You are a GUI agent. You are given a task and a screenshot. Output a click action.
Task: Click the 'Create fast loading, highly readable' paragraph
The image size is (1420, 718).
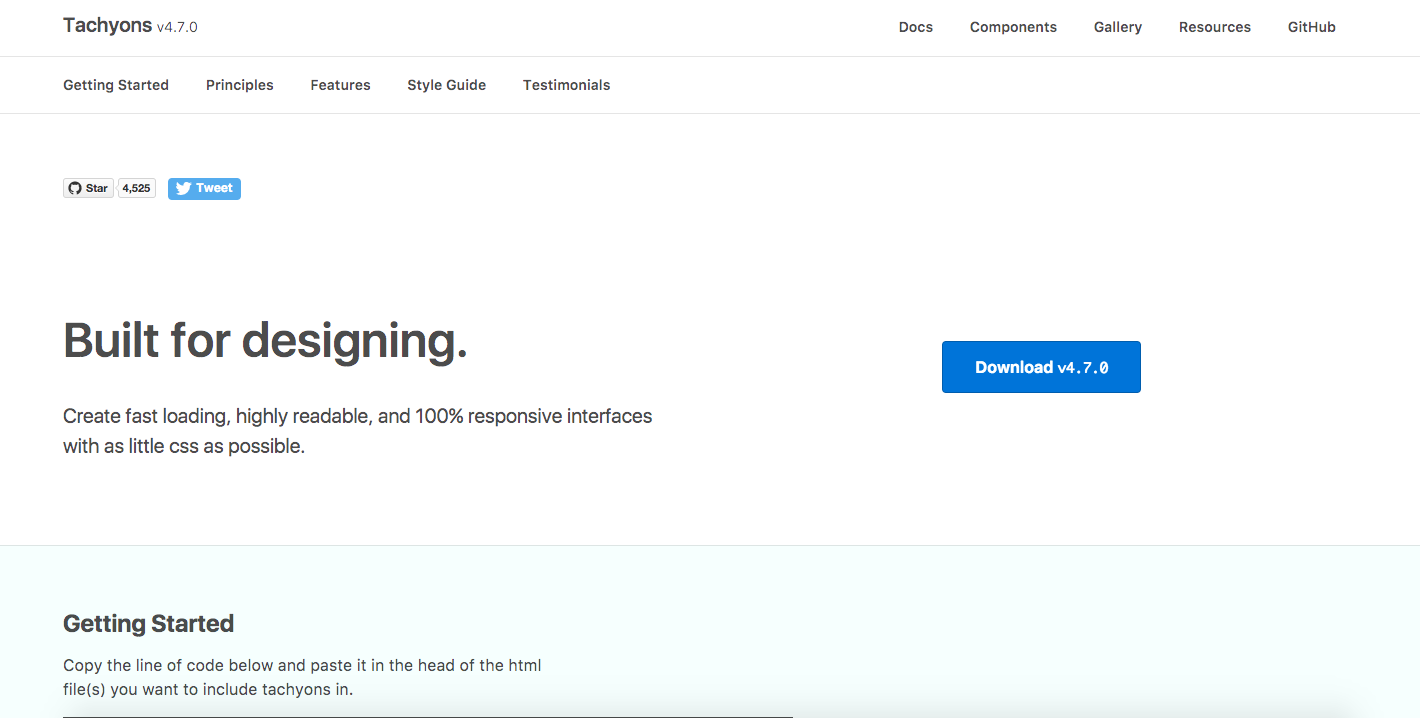(x=358, y=431)
